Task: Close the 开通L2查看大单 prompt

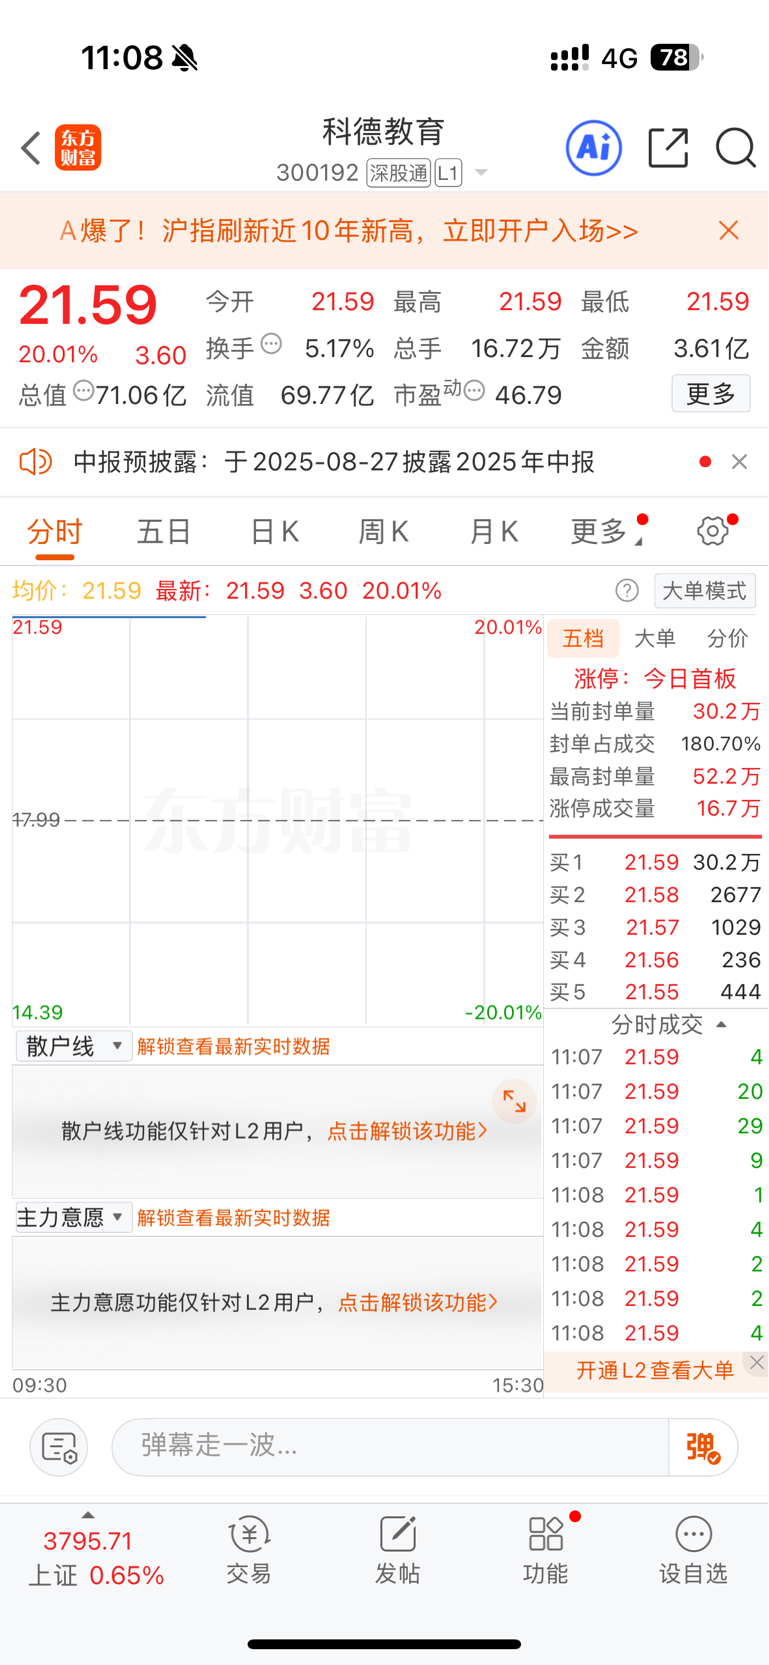Action: (x=757, y=1362)
